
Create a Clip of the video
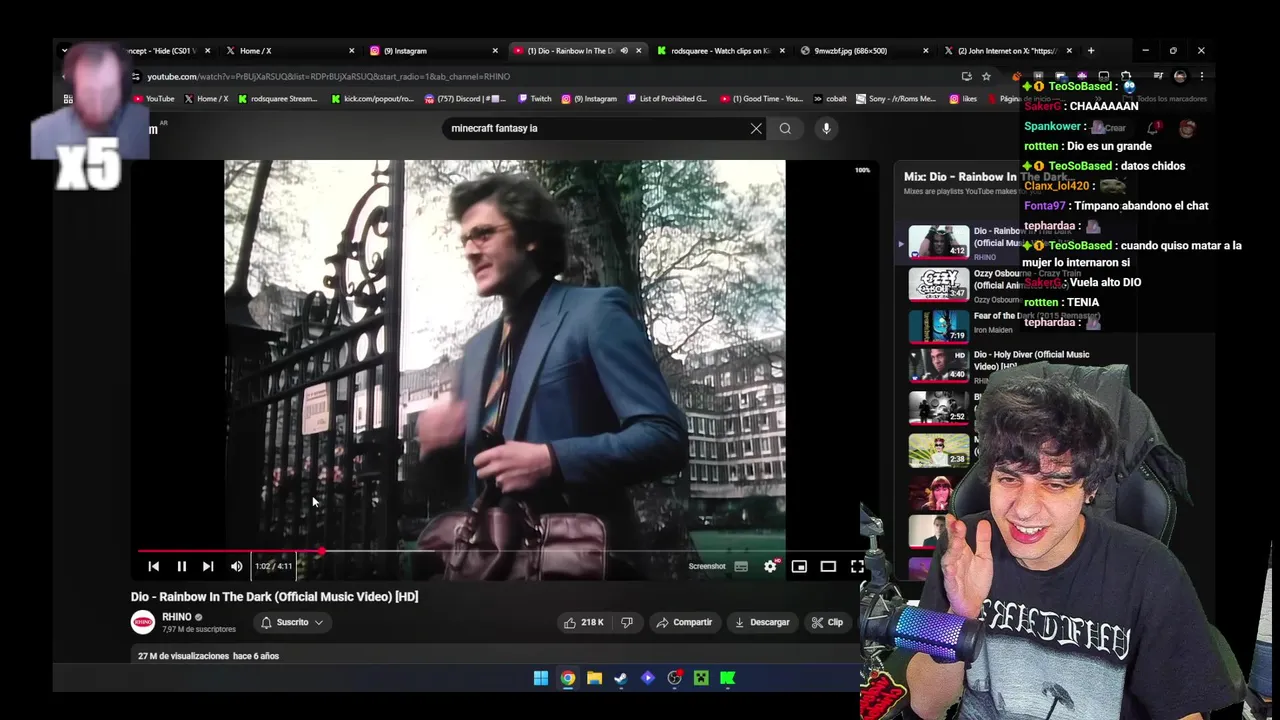827,622
